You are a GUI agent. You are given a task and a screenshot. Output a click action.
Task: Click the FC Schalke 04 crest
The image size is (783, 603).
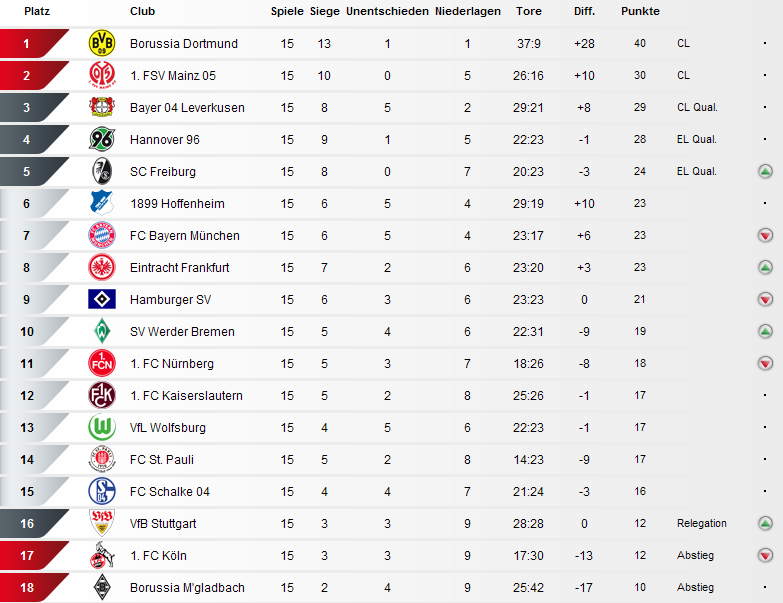(x=102, y=491)
